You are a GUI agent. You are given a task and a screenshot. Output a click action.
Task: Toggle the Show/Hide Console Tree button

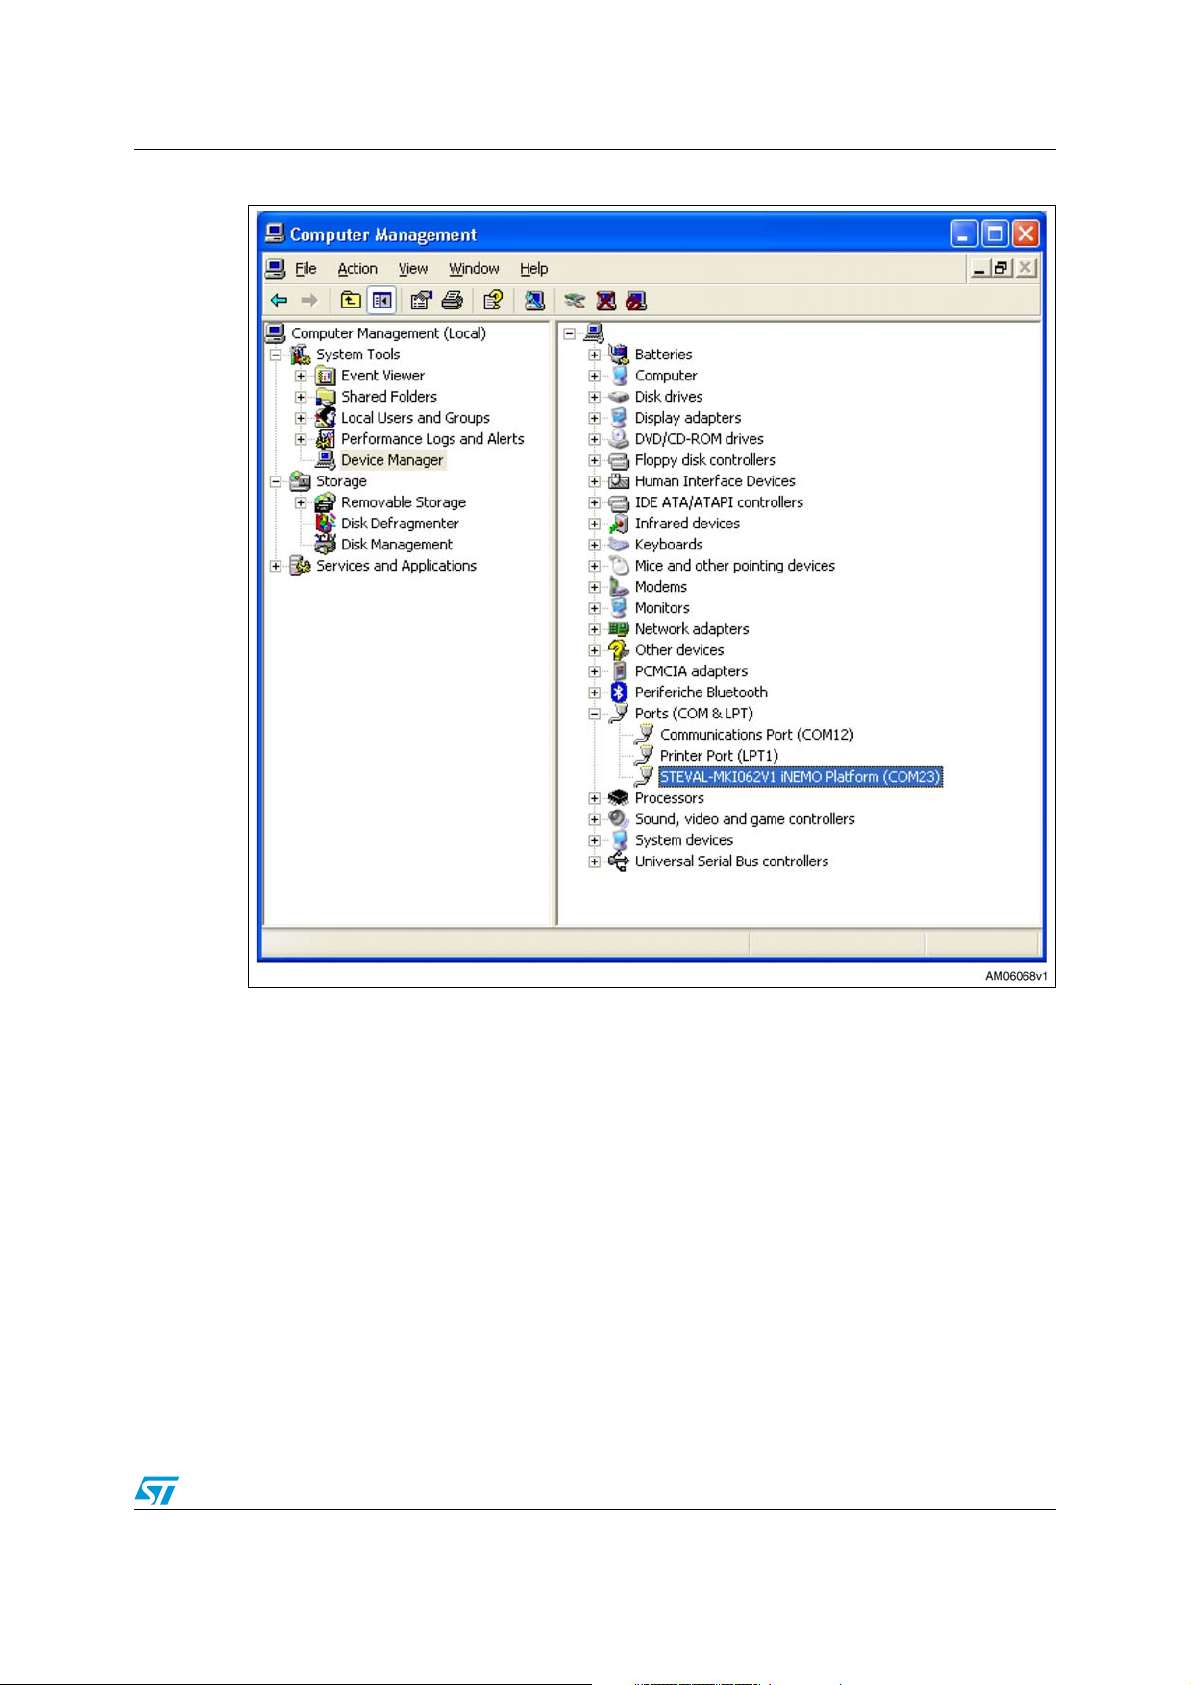381,300
